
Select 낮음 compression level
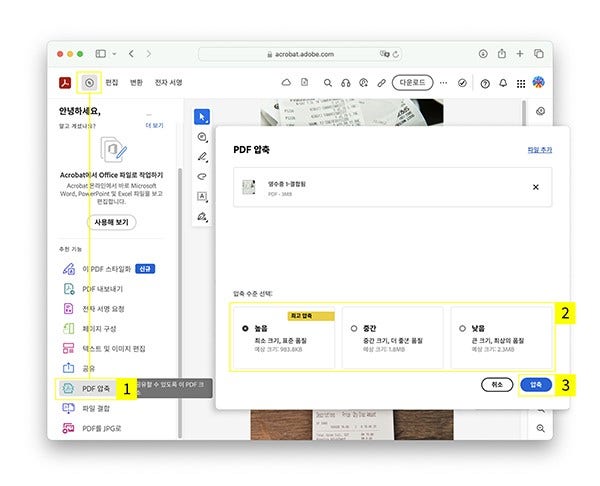(x=501, y=338)
